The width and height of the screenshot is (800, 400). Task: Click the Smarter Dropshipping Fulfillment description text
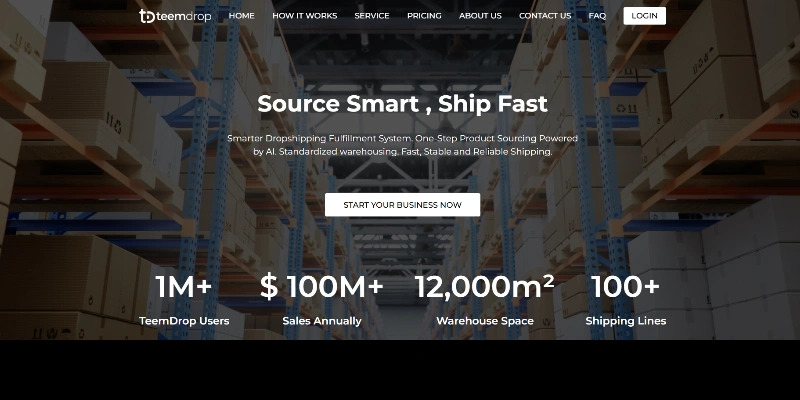click(x=403, y=145)
